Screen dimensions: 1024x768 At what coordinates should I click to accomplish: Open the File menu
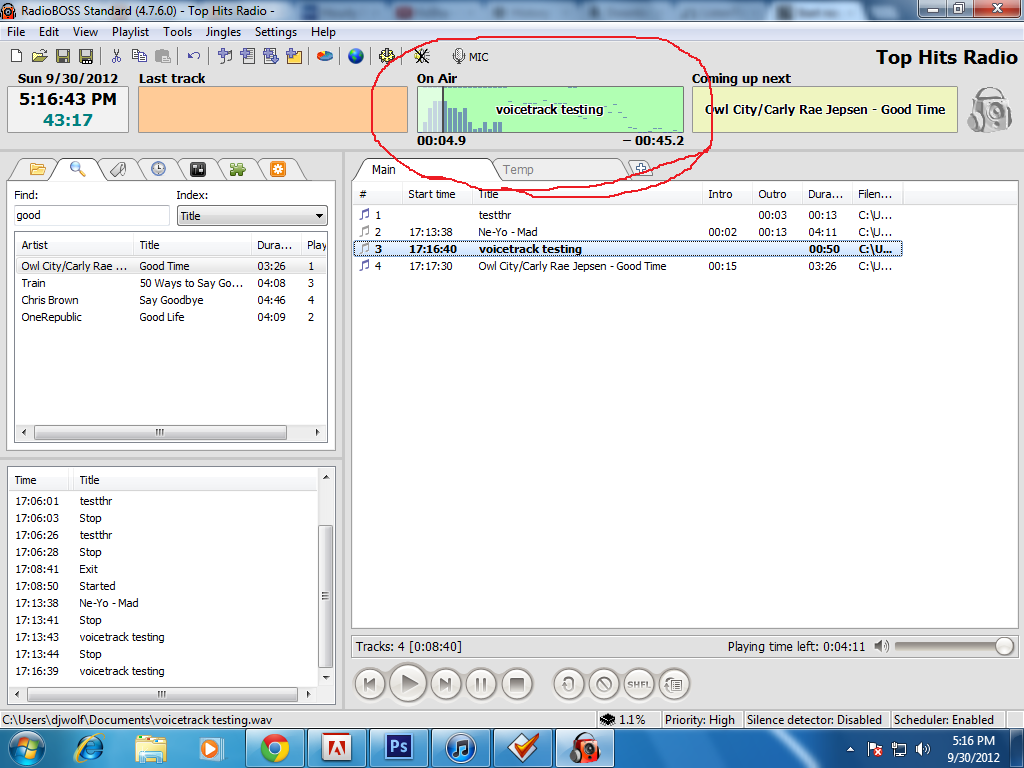coord(16,32)
